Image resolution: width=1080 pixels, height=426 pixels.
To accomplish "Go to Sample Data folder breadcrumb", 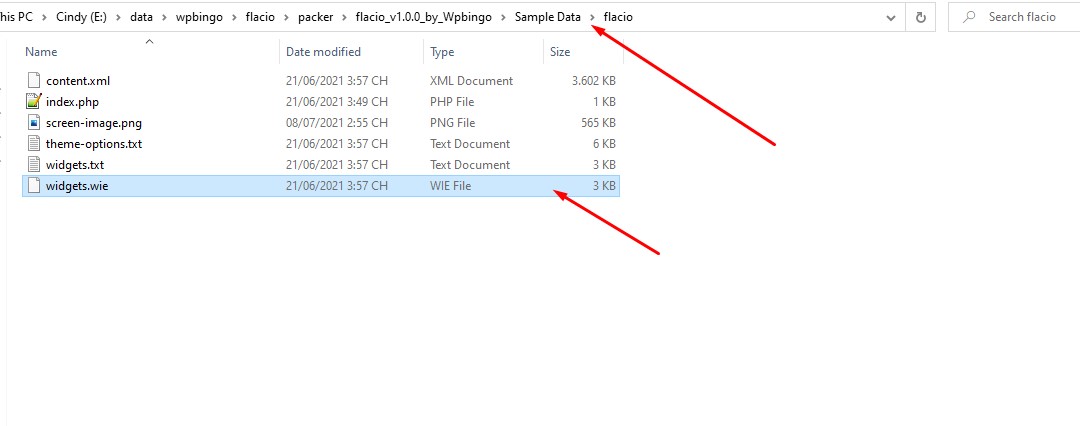I will coord(548,17).
